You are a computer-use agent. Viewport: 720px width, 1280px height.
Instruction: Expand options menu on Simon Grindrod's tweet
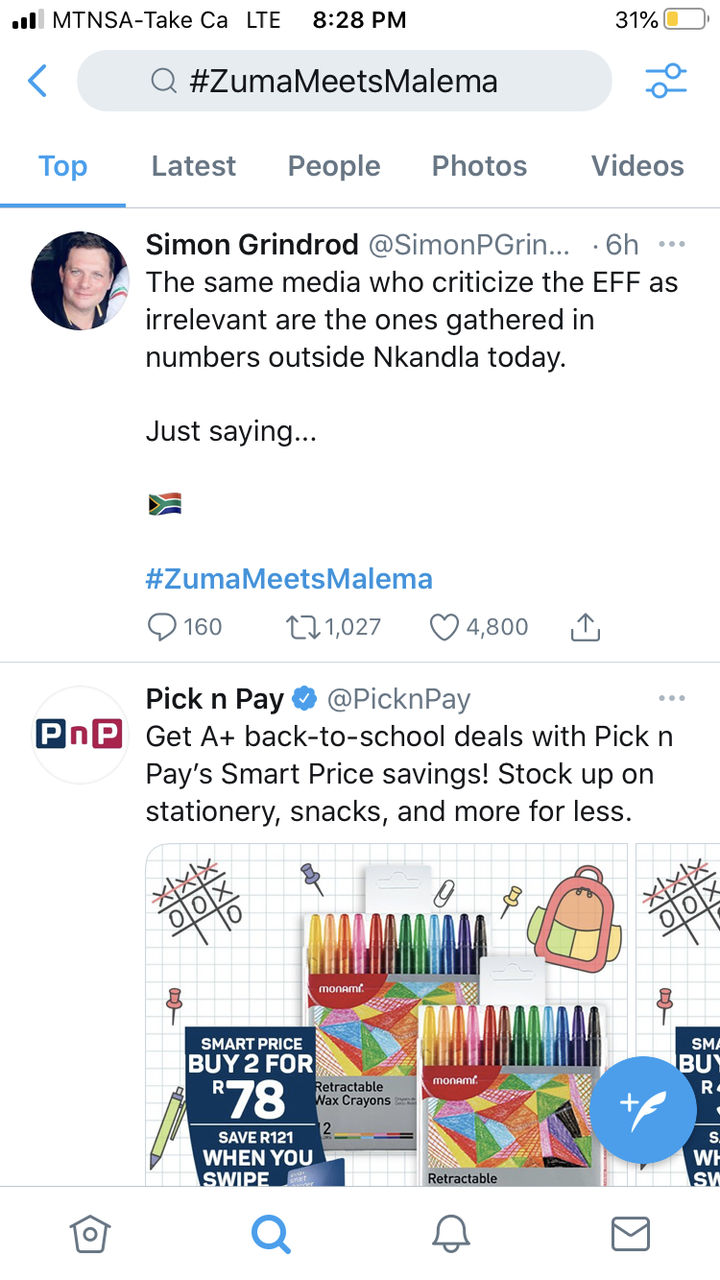(x=672, y=244)
